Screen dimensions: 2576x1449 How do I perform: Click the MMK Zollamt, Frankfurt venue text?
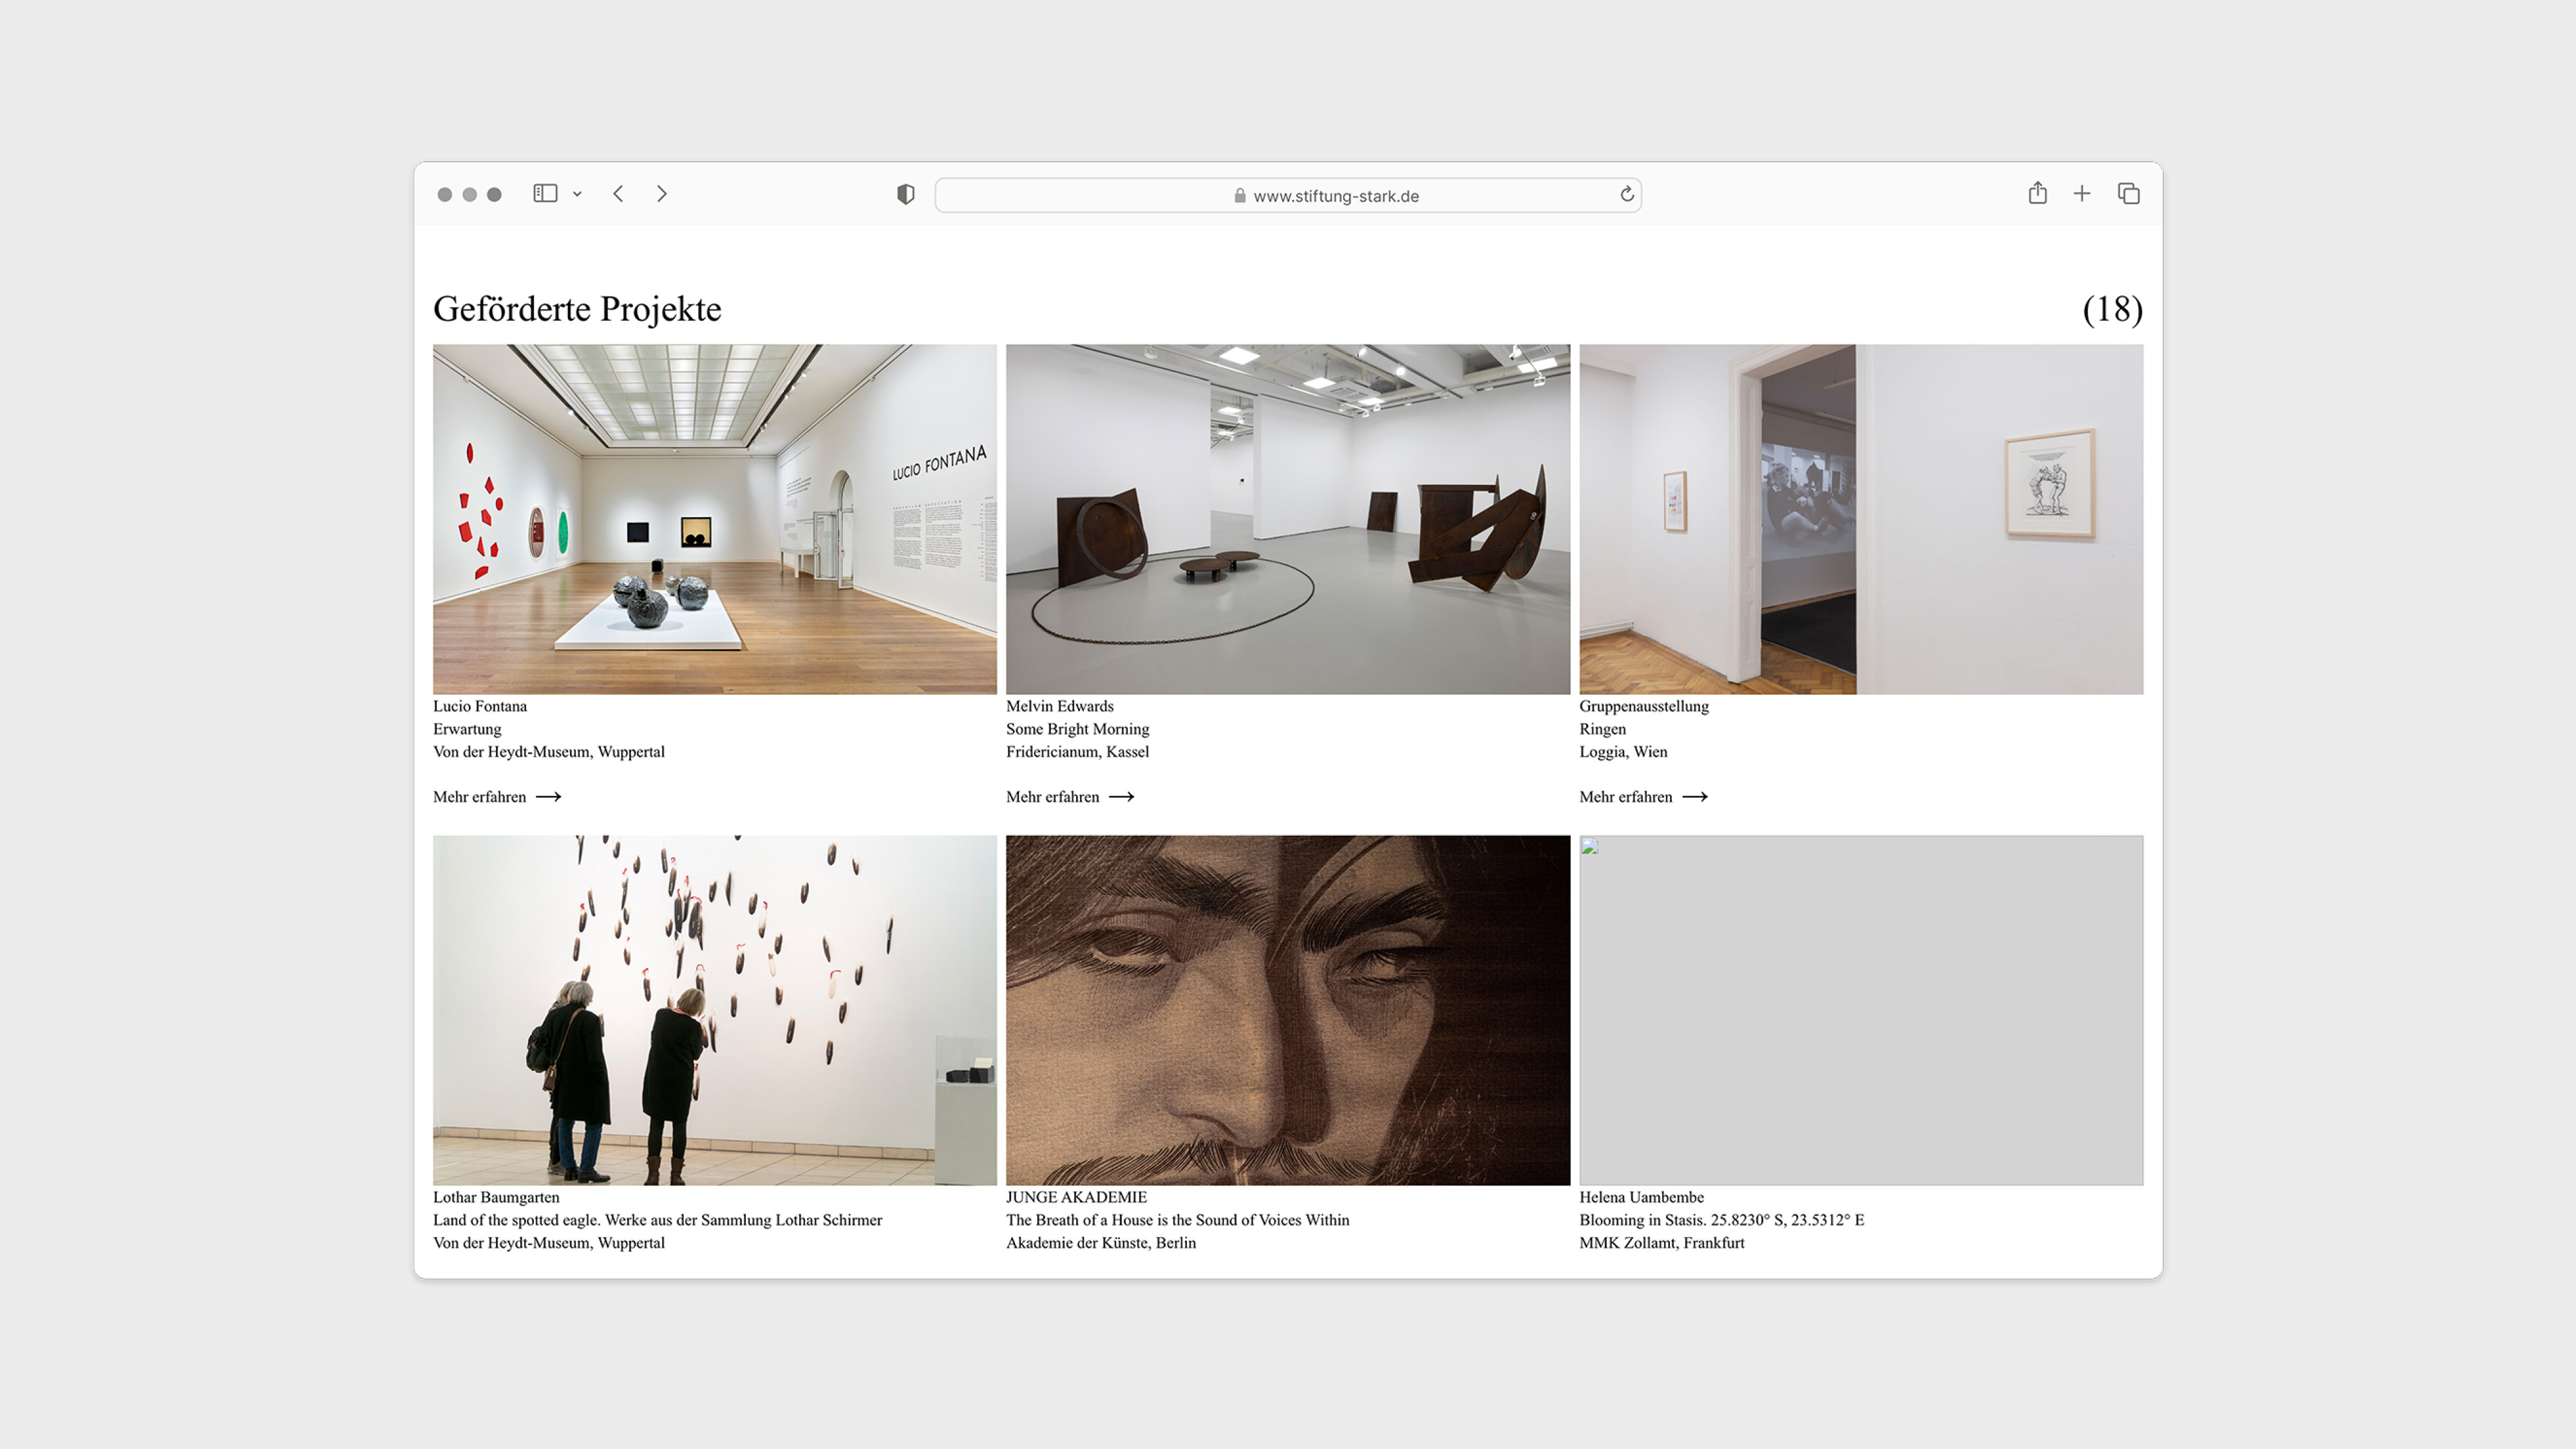point(1662,1243)
